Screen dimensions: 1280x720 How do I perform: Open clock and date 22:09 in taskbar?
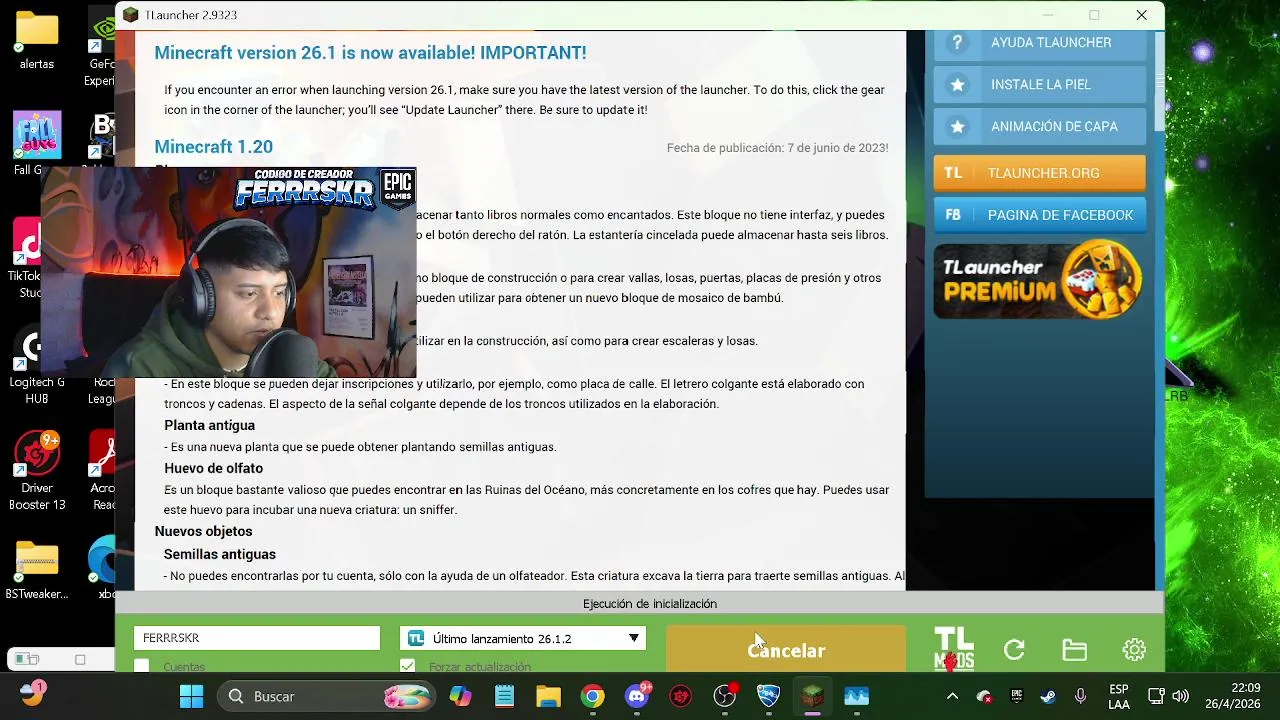pyautogui.click(x=1232, y=696)
